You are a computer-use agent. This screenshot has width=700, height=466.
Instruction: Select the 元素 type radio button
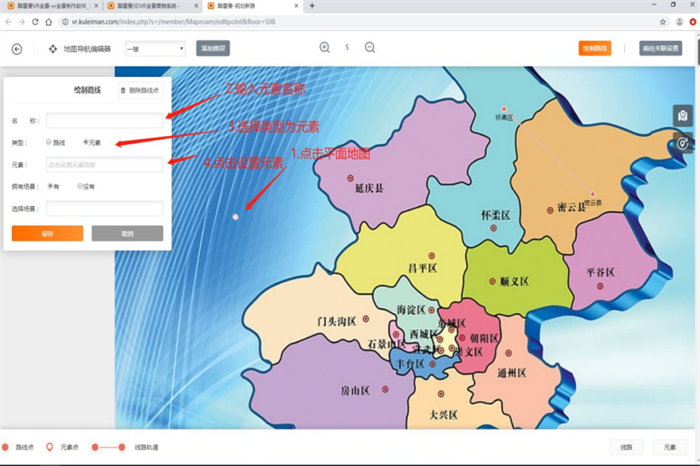pos(86,142)
